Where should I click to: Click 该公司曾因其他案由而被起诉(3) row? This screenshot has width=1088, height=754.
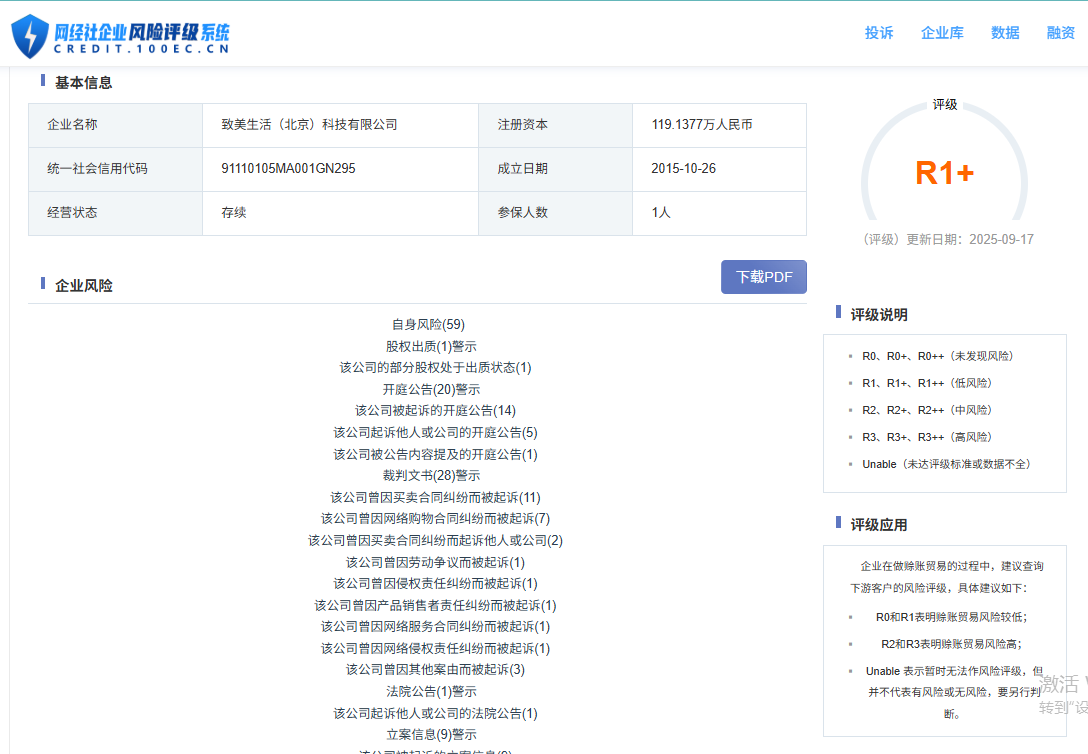tap(435, 670)
